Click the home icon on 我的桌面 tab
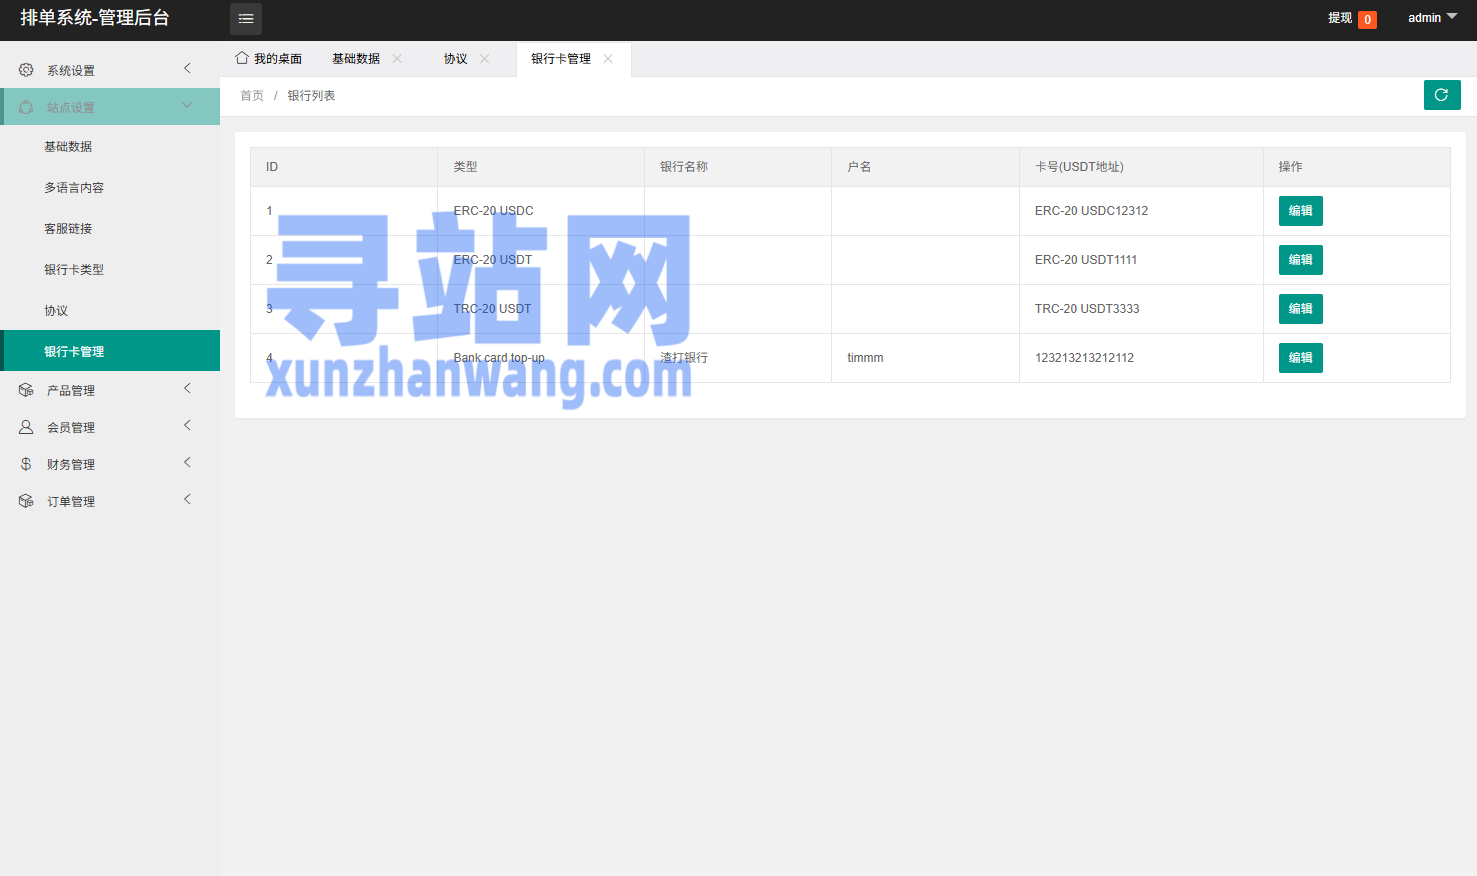Image resolution: width=1477 pixels, height=876 pixels. (242, 58)
